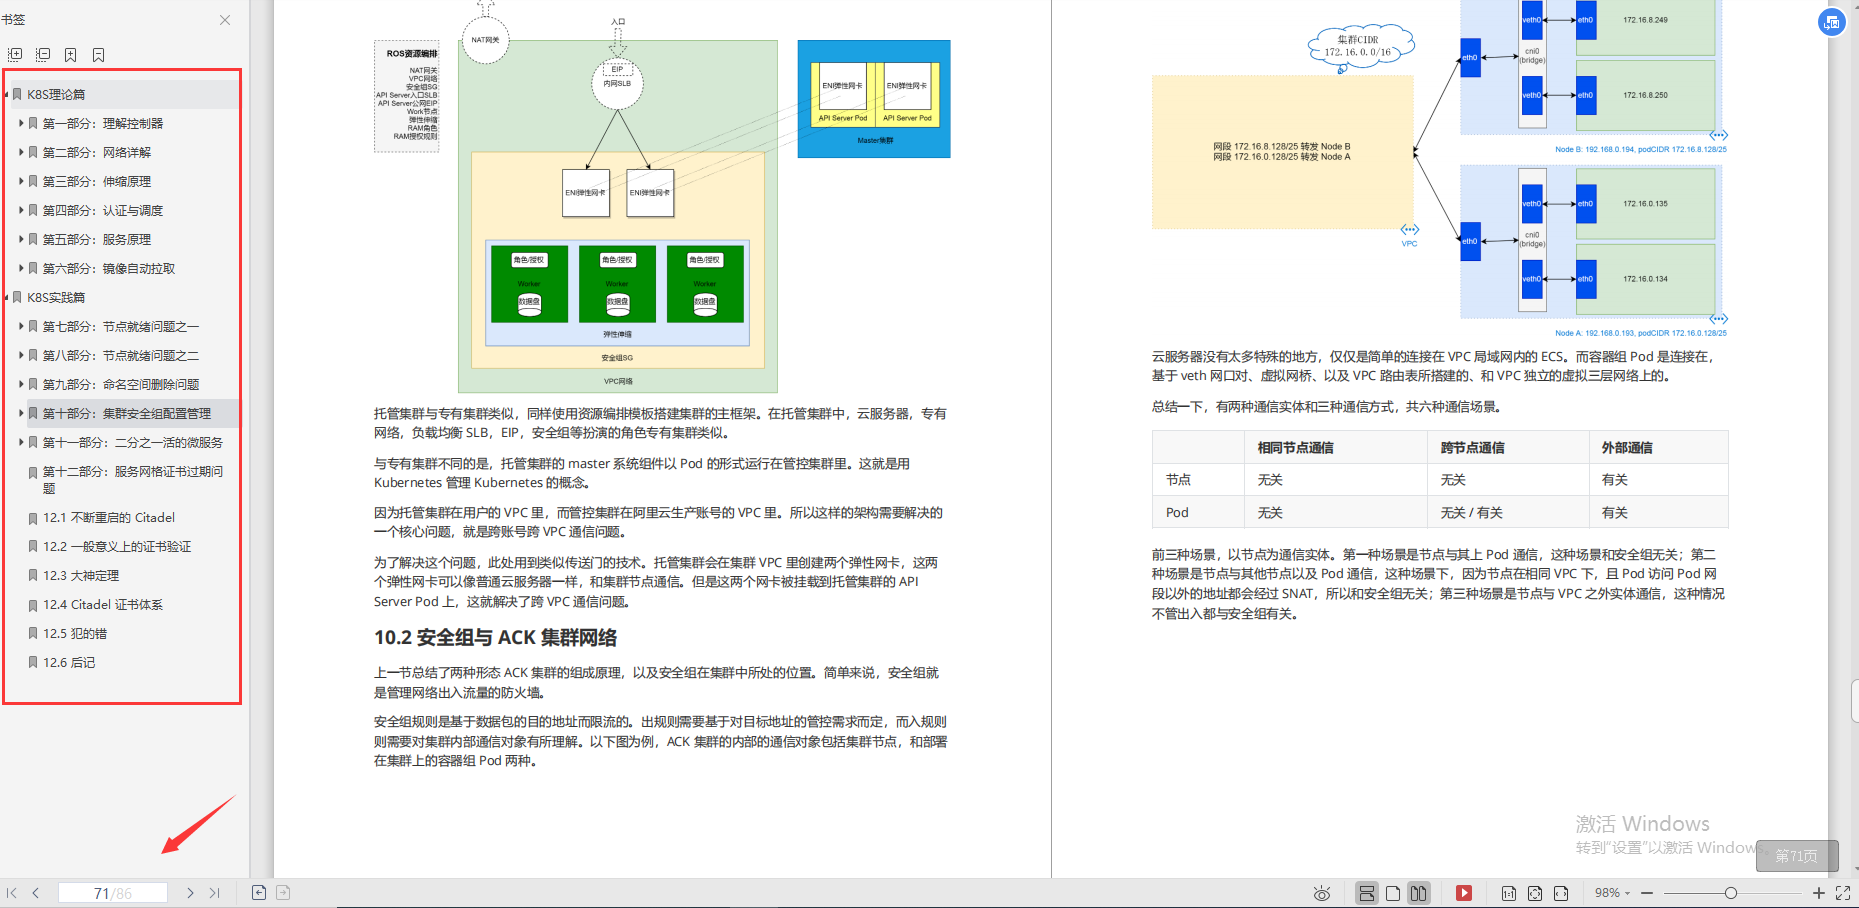Viewport: 1859px width, 908px height.
Task: Collapse all bookmarks icon
Action: click(x=43, y=55)
